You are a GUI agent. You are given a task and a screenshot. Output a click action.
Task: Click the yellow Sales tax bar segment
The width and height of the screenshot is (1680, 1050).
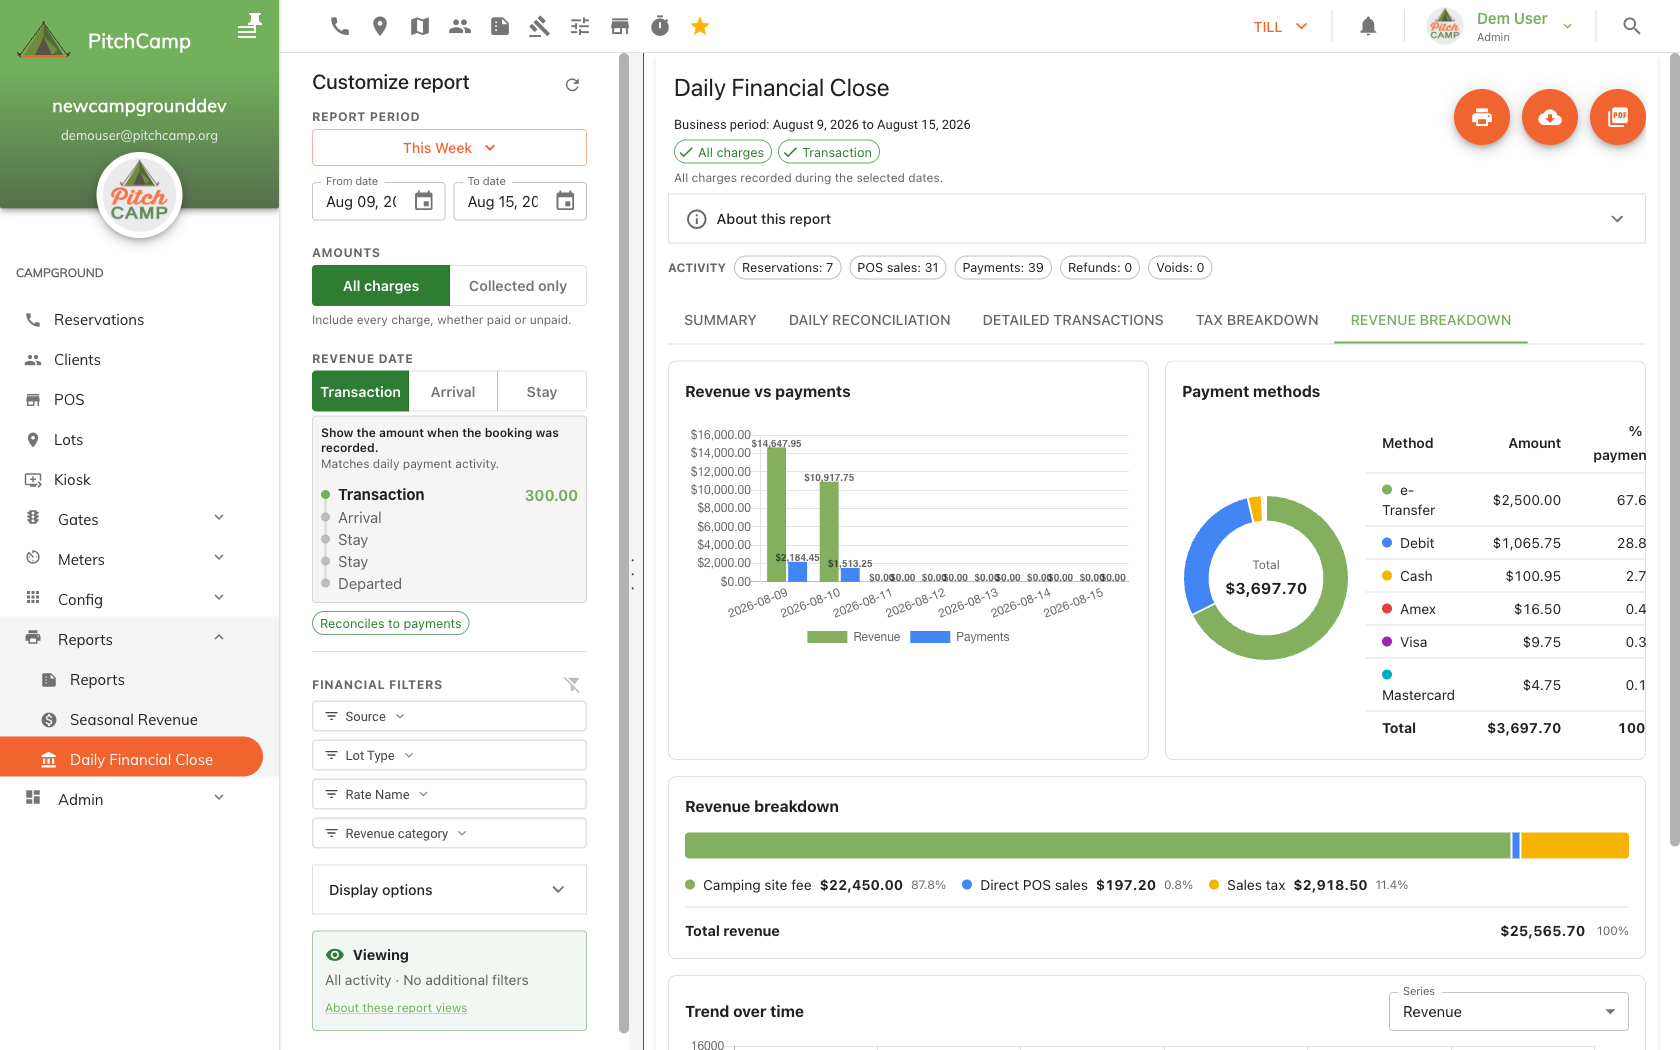point(1575,845)
